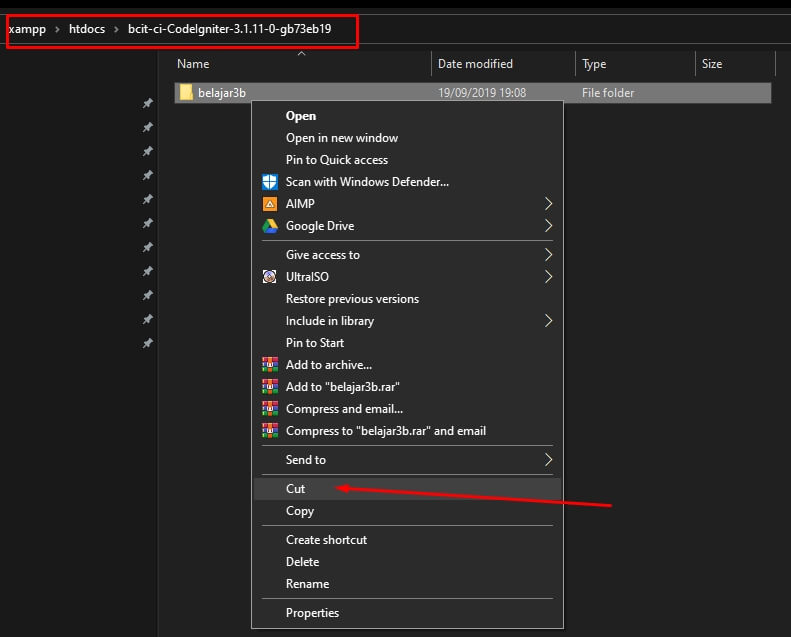Sort files by the Type column header
This screenshot has width=791, height=637.
coord(594,64)
